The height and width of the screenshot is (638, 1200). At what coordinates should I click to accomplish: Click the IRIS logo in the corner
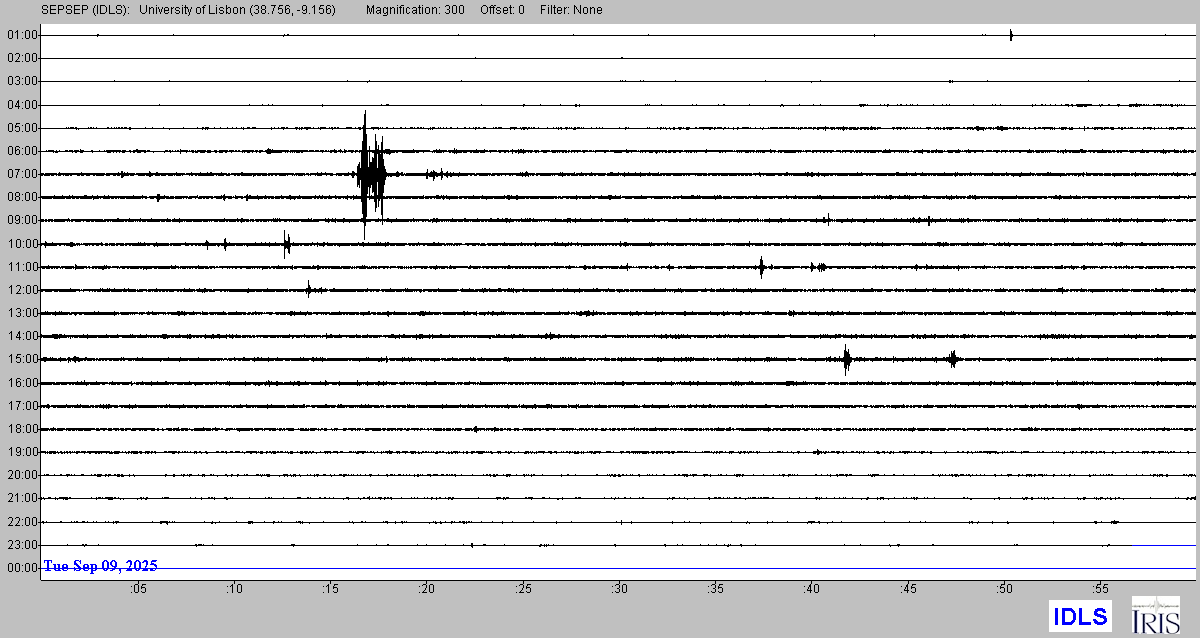[x=1154, y=615]
